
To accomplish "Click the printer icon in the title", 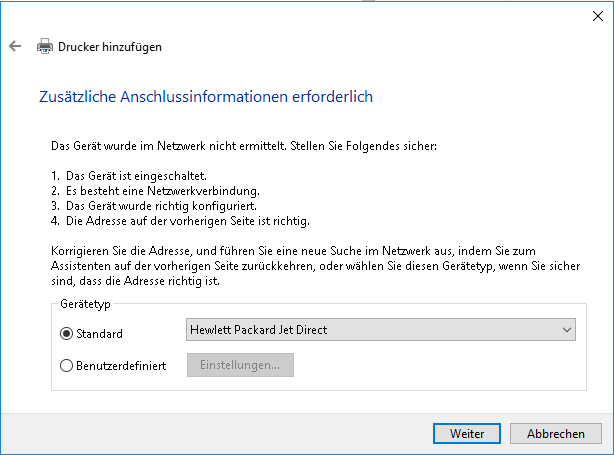I will (x=45, y=46).
